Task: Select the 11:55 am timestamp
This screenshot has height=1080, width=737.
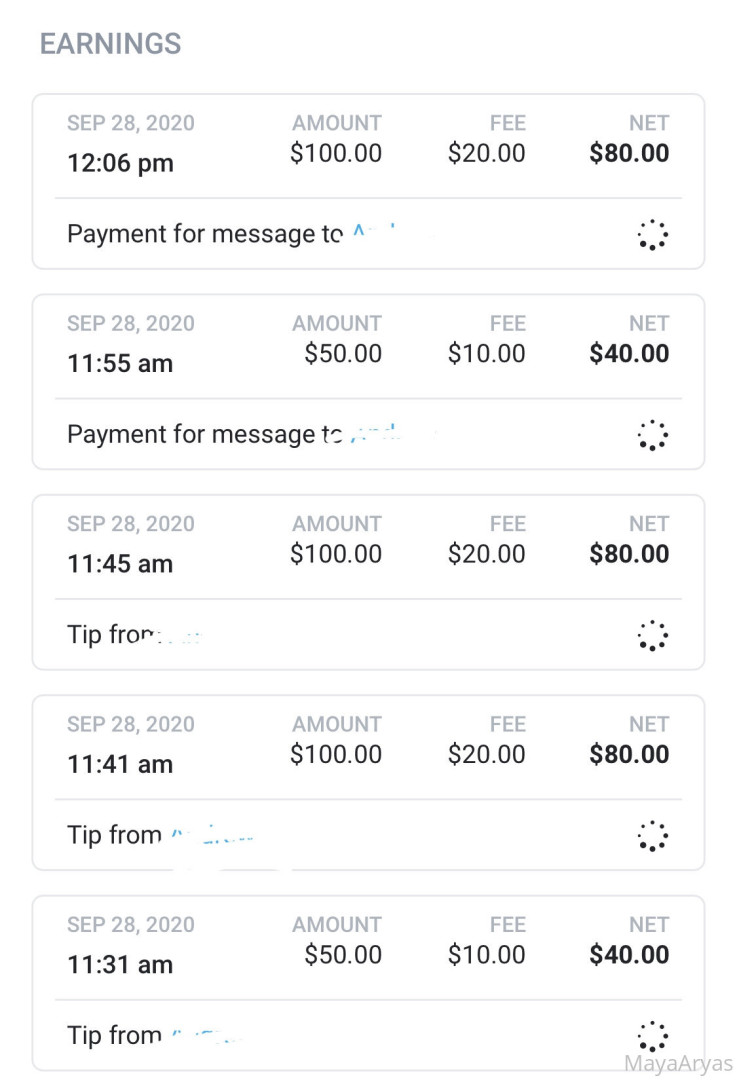Action: tap(120, 364)
